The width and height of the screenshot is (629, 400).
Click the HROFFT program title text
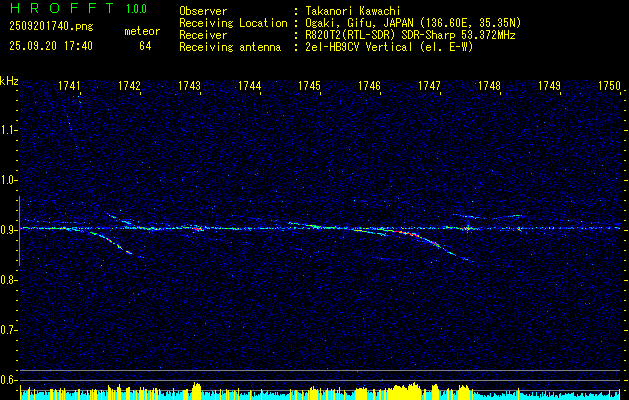pyautogui.click(x=61, y=8)
